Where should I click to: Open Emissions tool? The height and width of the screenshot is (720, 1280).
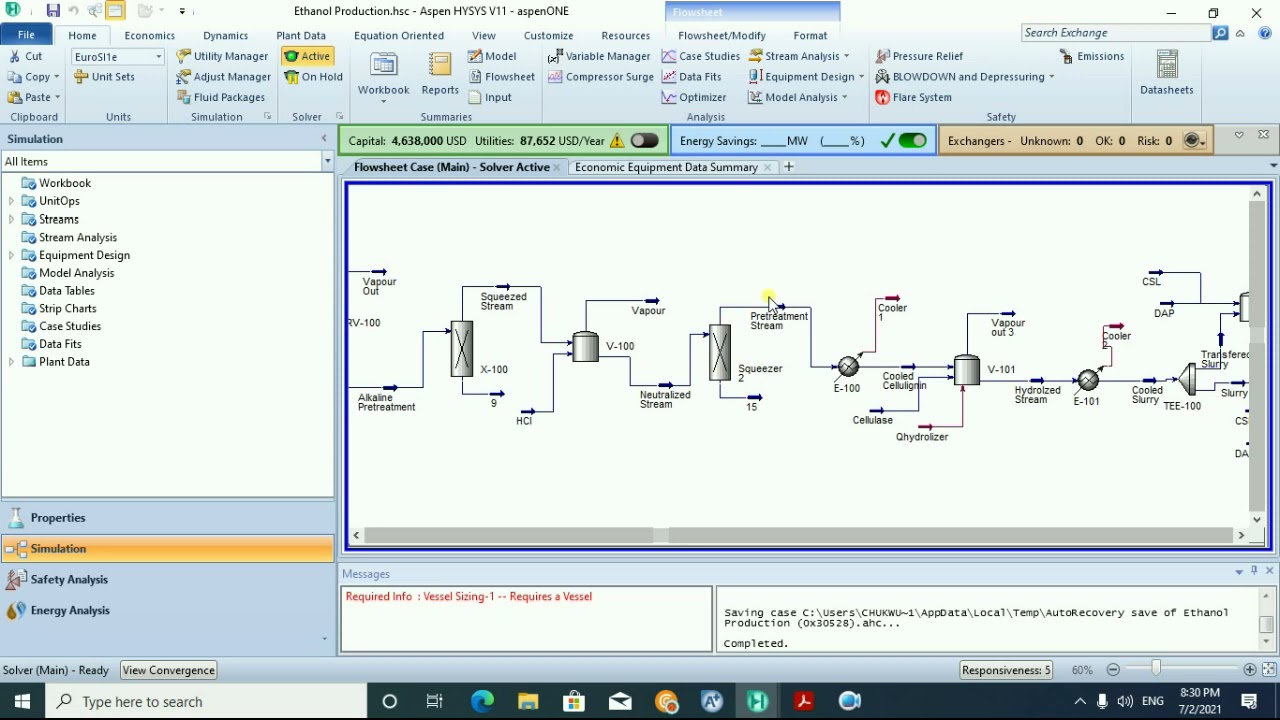[1092, 56]
